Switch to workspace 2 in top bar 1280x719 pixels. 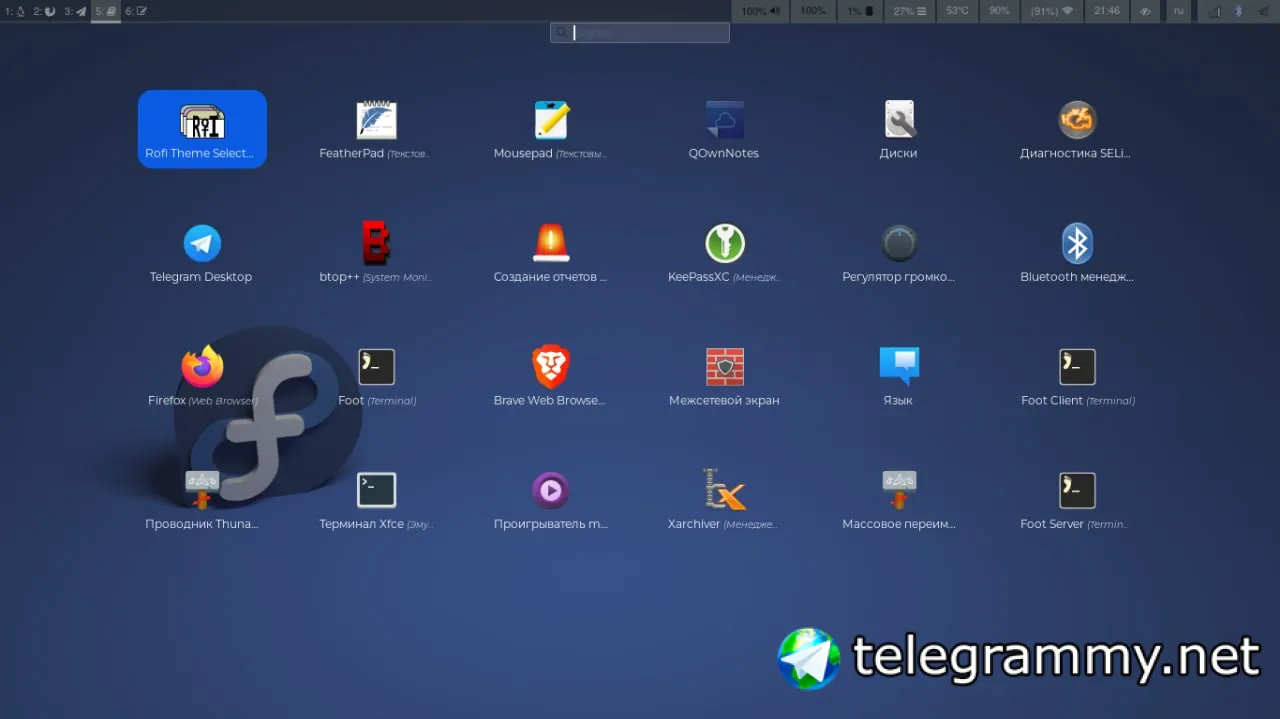click(44, 11)
